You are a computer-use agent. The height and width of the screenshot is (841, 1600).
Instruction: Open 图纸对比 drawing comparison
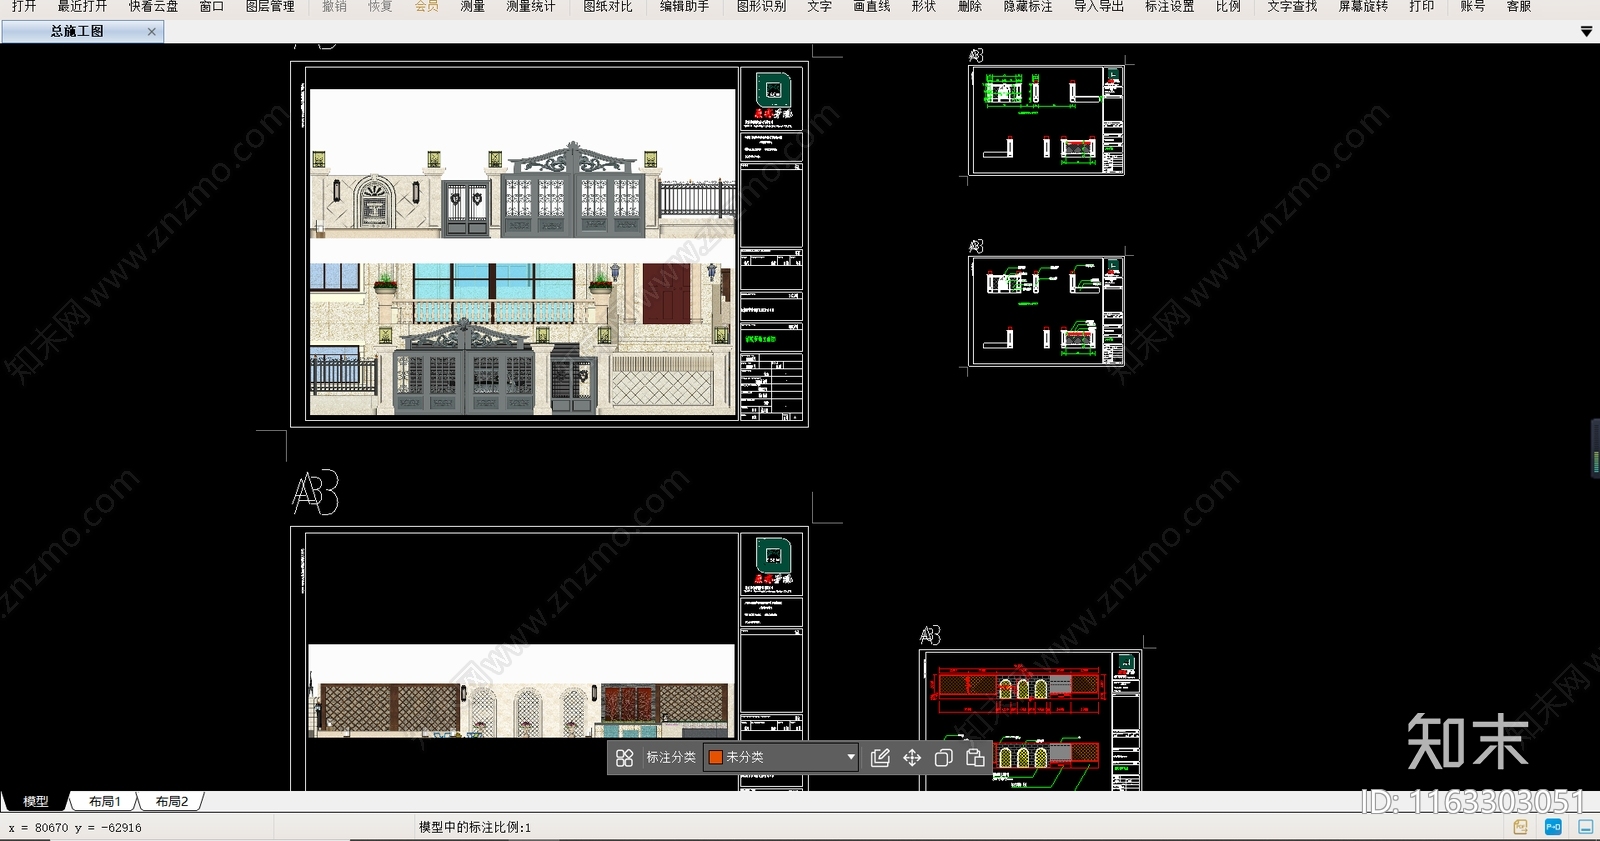608,7
